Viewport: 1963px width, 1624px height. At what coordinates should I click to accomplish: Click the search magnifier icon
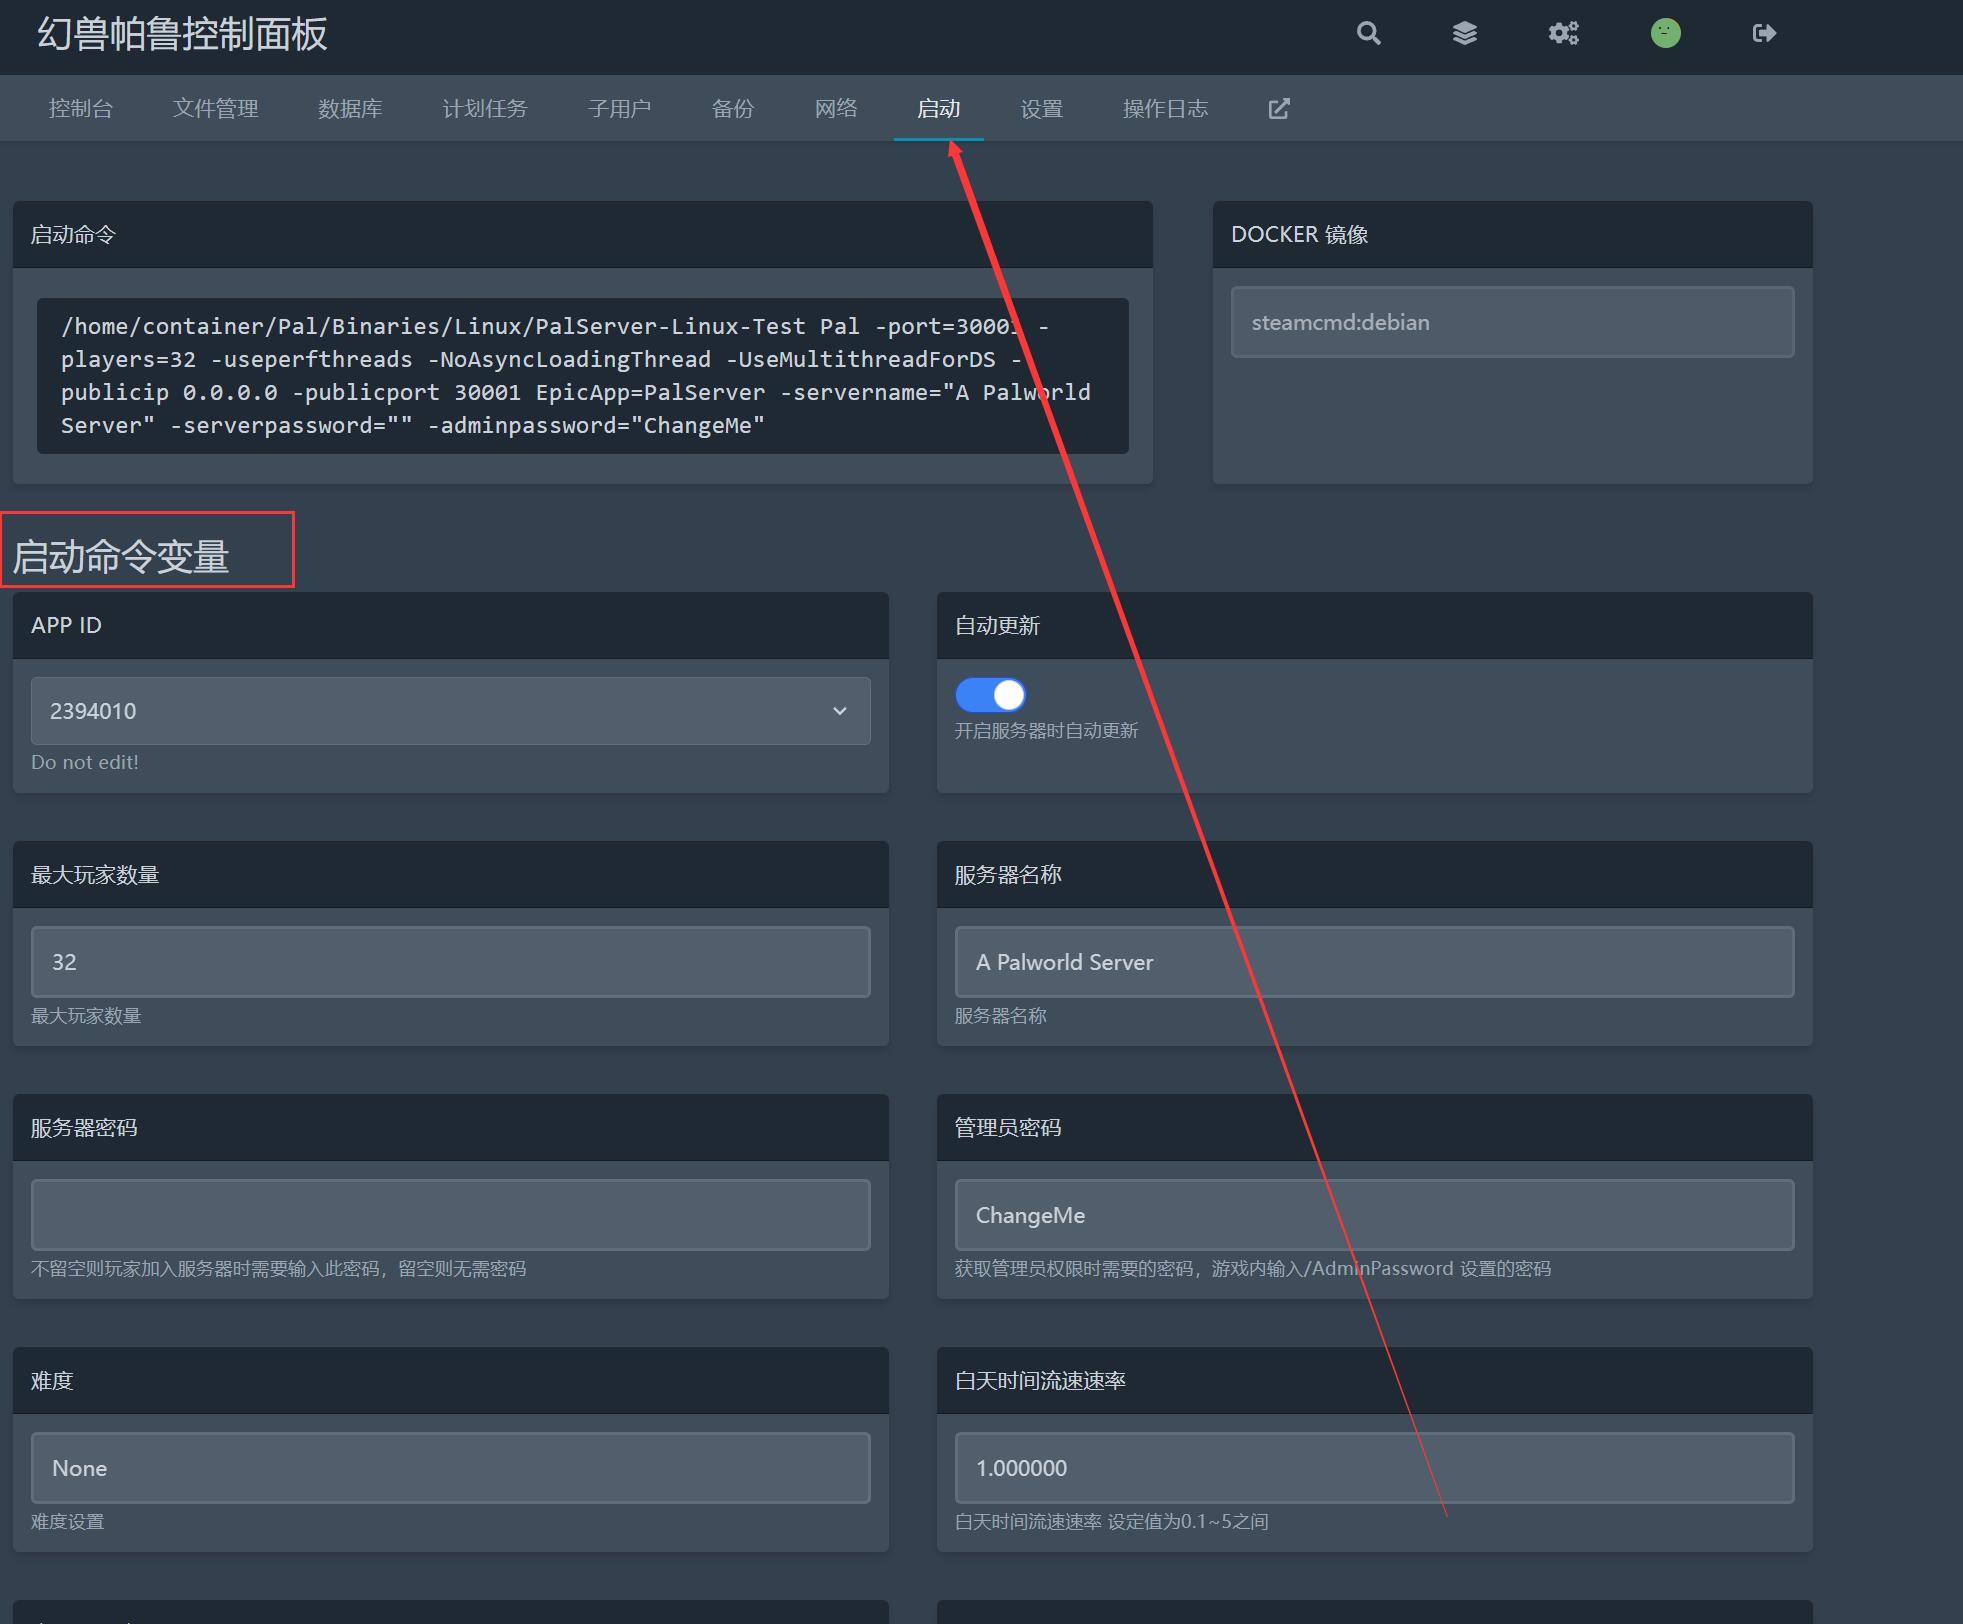click(x=1368, y=33)
